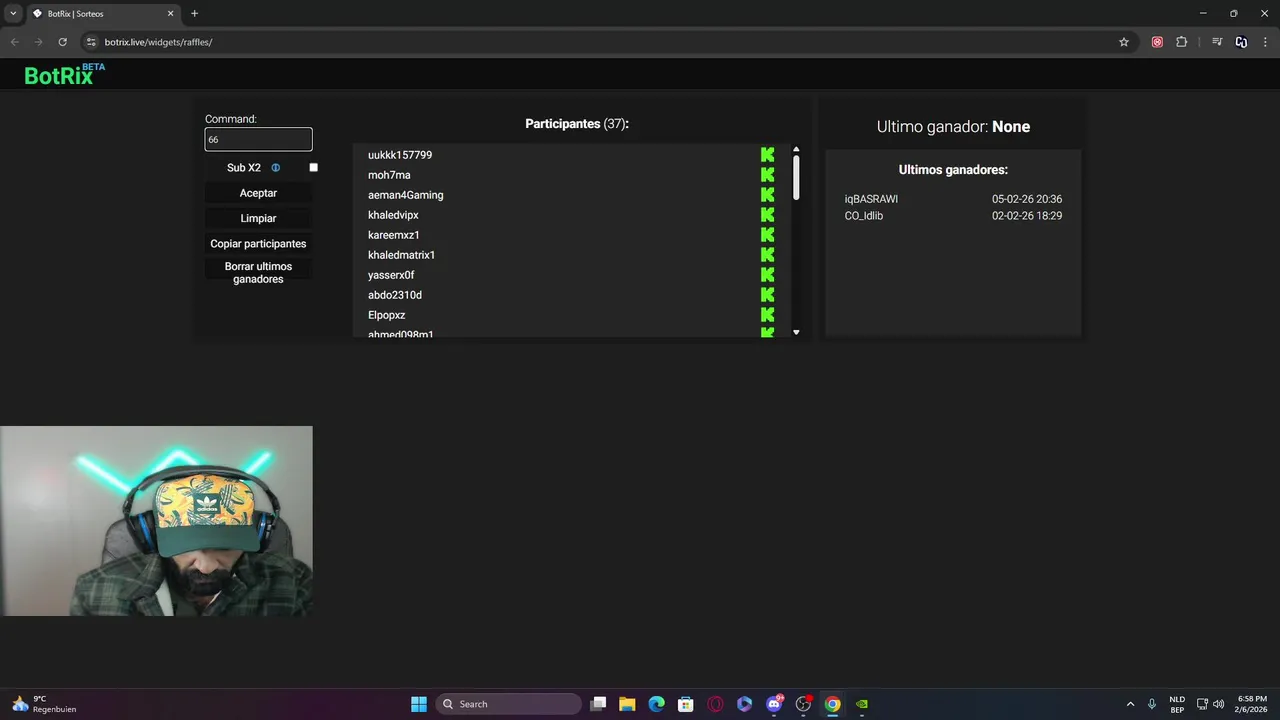Image resolution: width=1280 pixels, height=720 pixels.
Task: Click the taskbar Search box
Action: [x=508, y=704]
